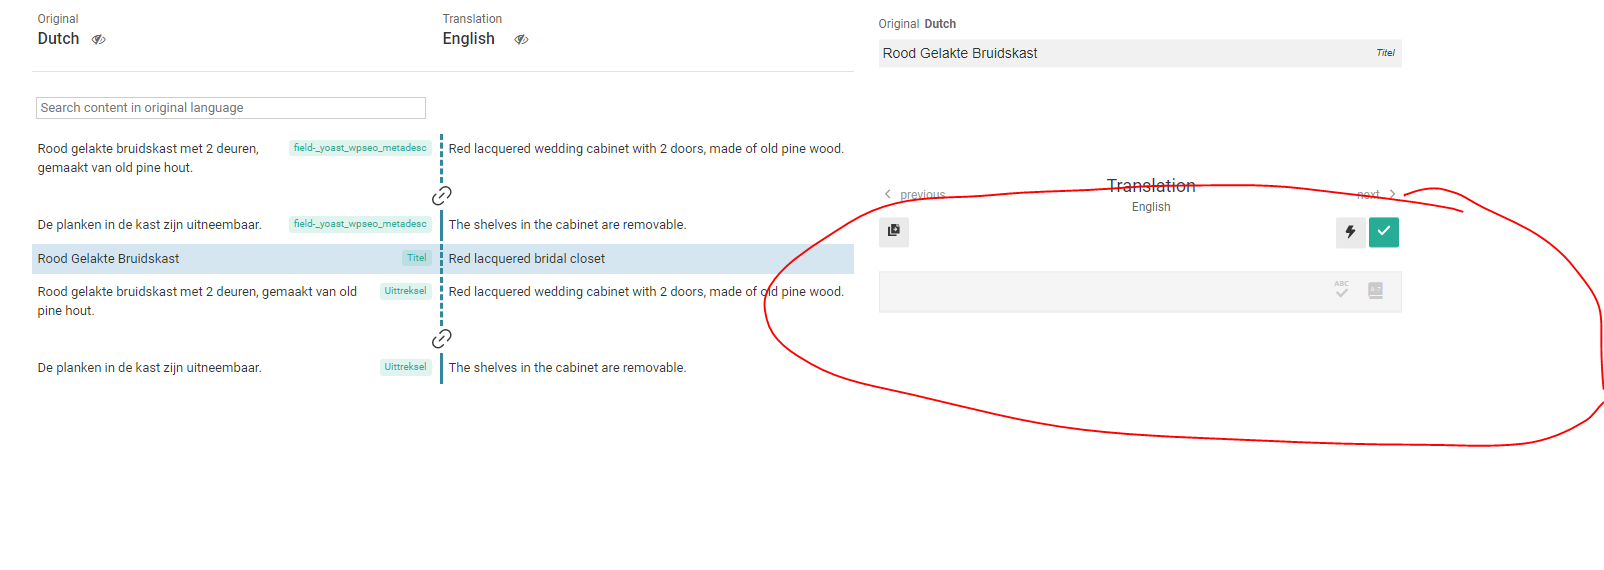This screenshot has width=1604, height=570.
Task: Copy original text into translation field
Action: click(894, 231)
